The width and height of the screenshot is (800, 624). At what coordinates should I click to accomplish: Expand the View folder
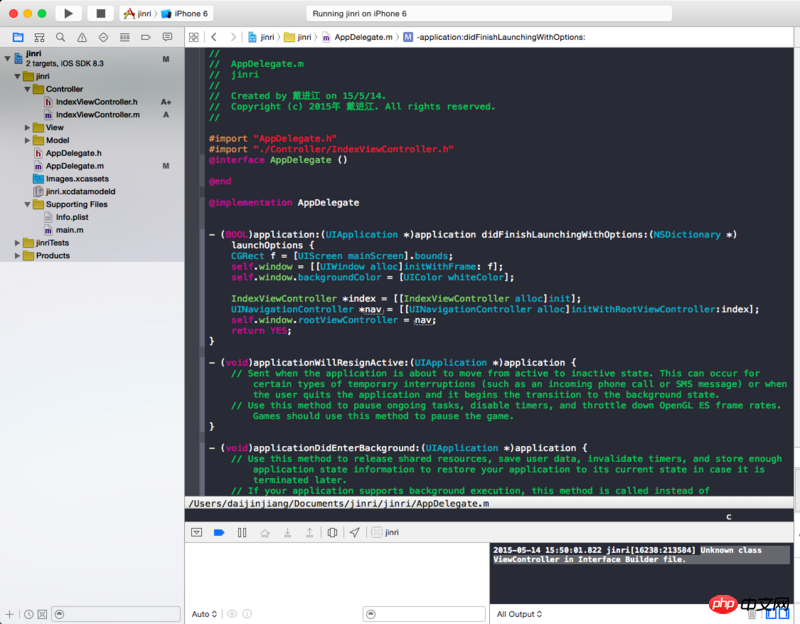click(25, 127)
